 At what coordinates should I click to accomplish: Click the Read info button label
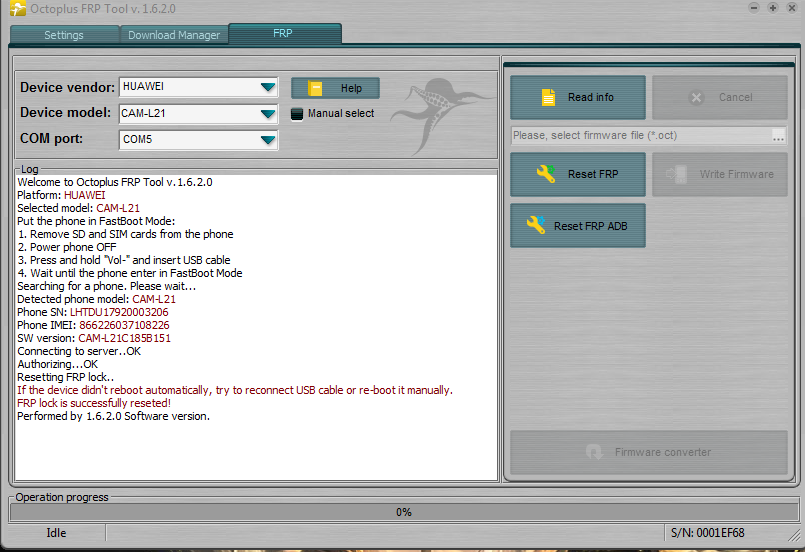[x=590, y=97]
